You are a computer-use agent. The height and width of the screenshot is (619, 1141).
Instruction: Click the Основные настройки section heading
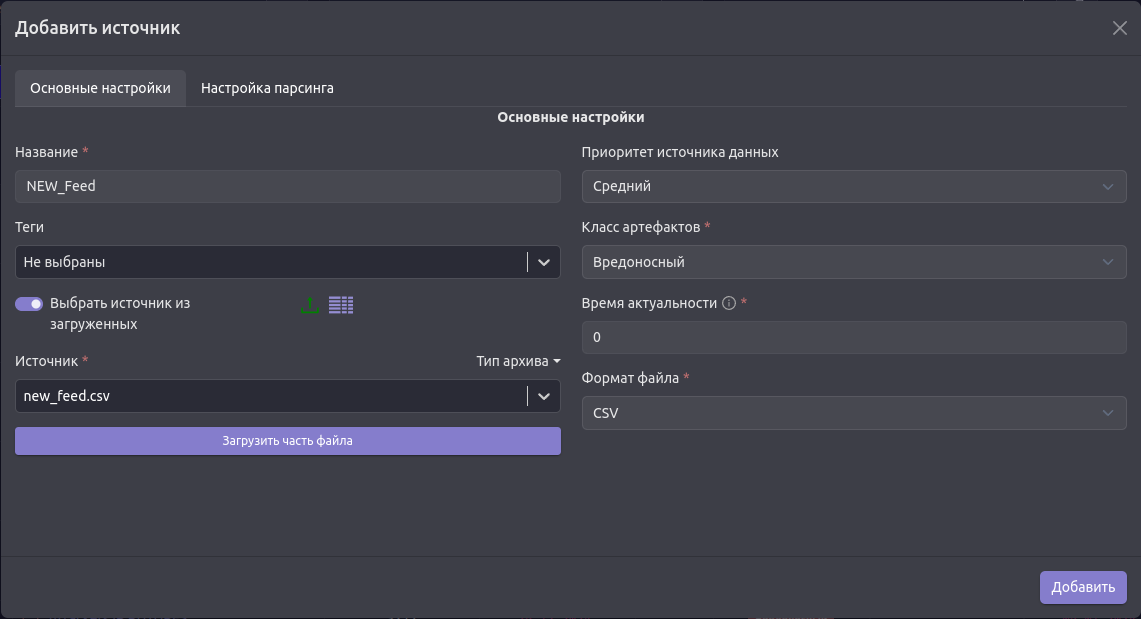coord(570,117)
